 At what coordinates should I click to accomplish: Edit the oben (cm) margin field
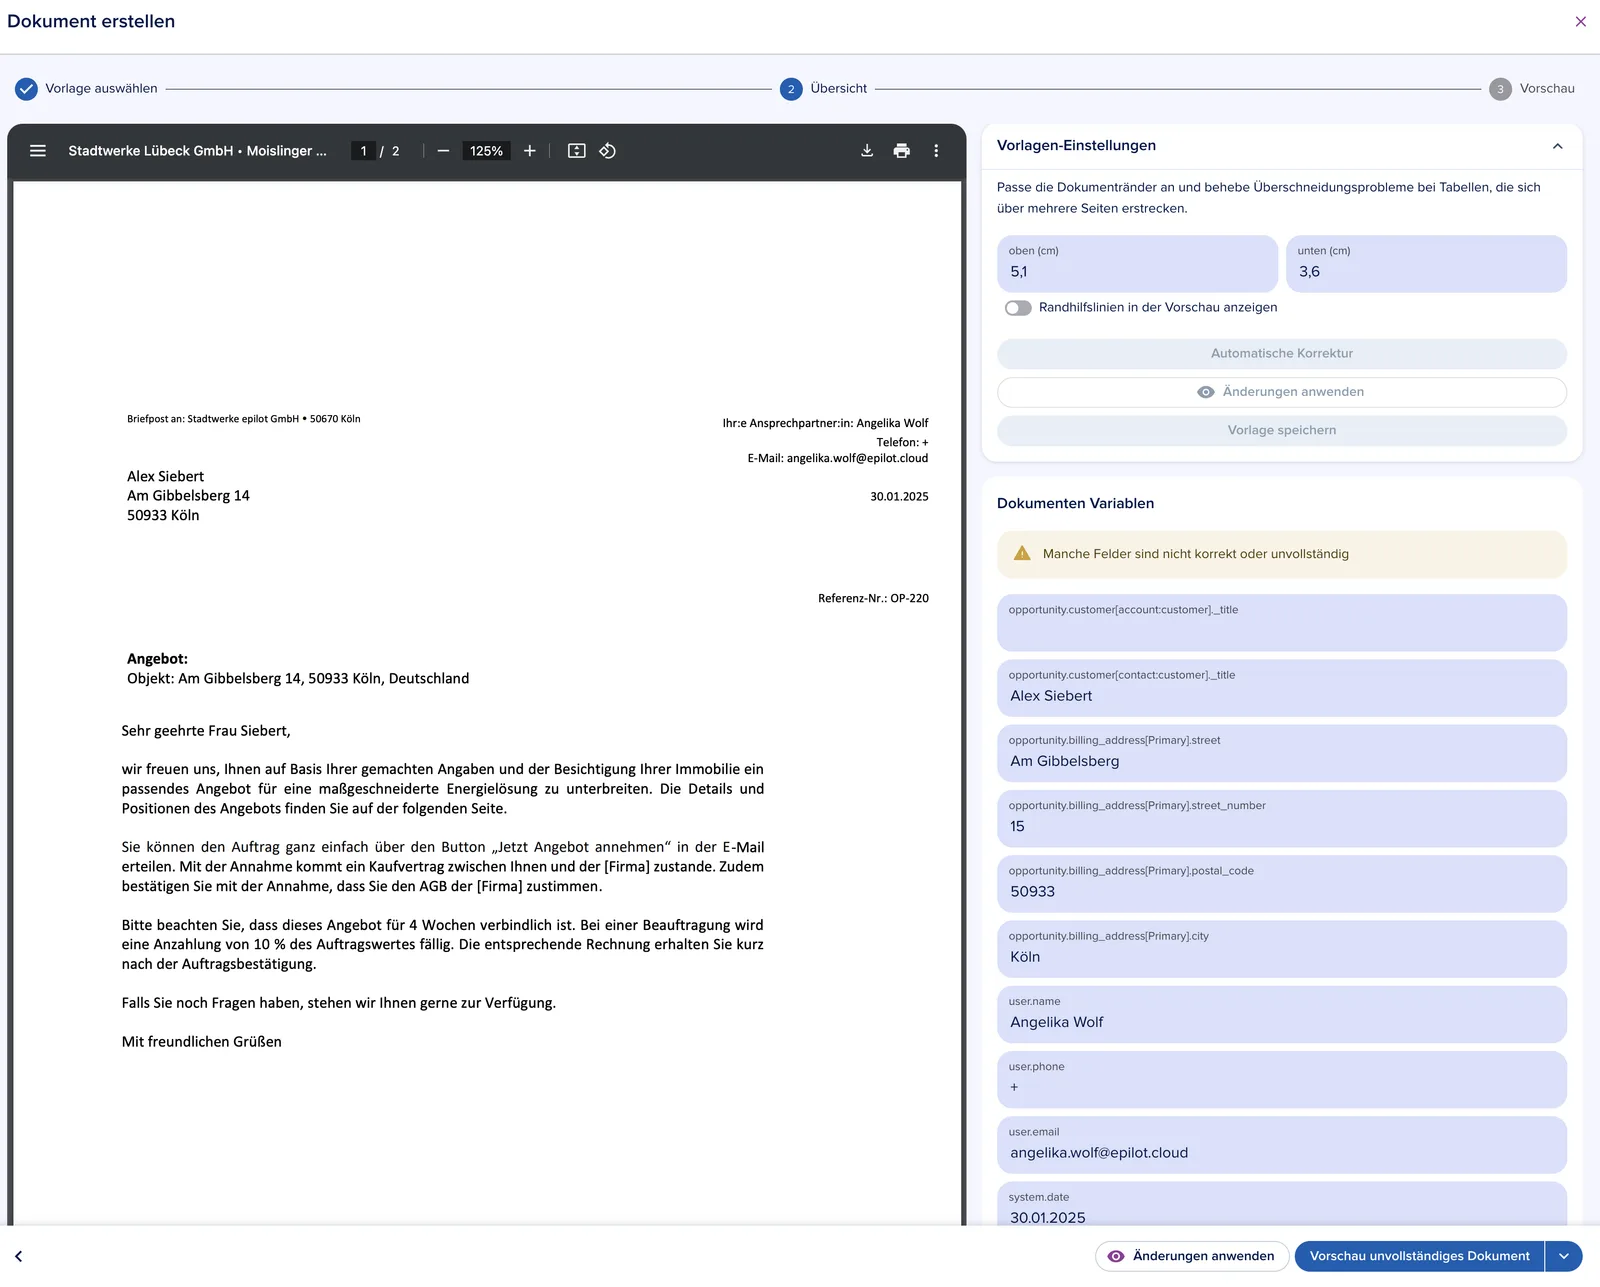coord(1138,264)
